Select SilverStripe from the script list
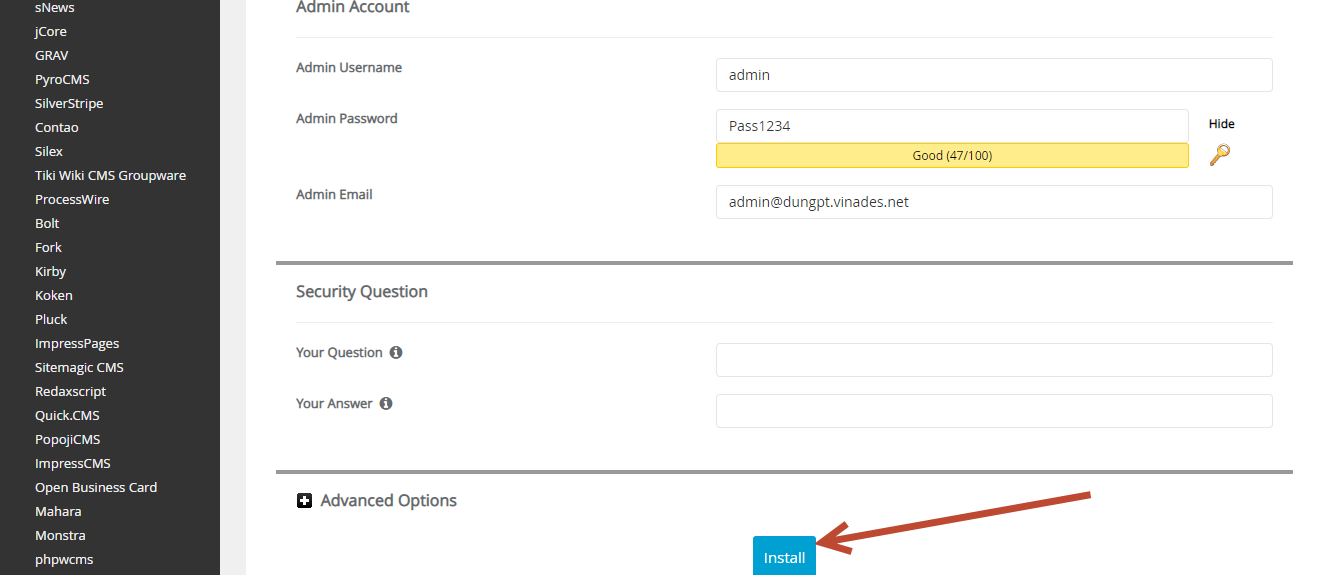1320x575 pixels. [x=69, y=104]
